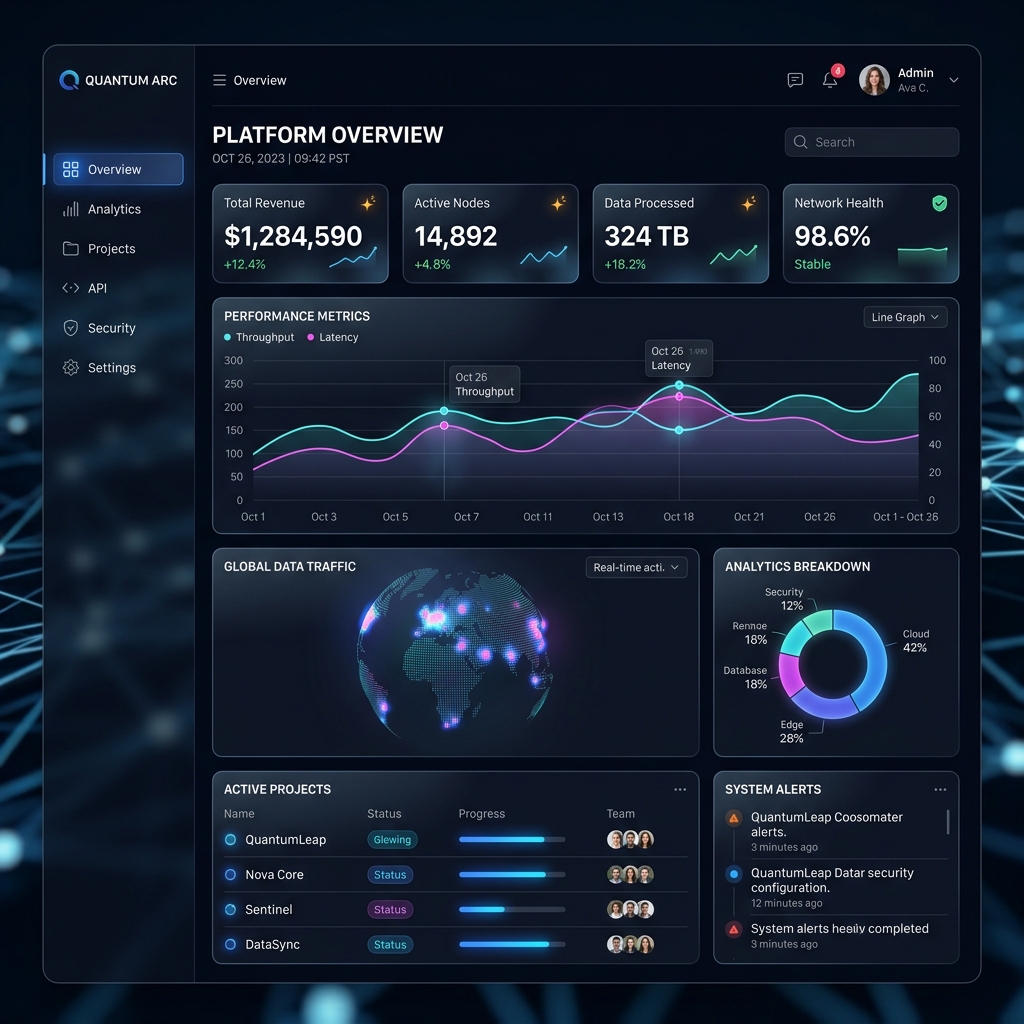Open the Real-time activity dropdown
Viewport: 1024px width, 1024px height.
coord(636,568)
